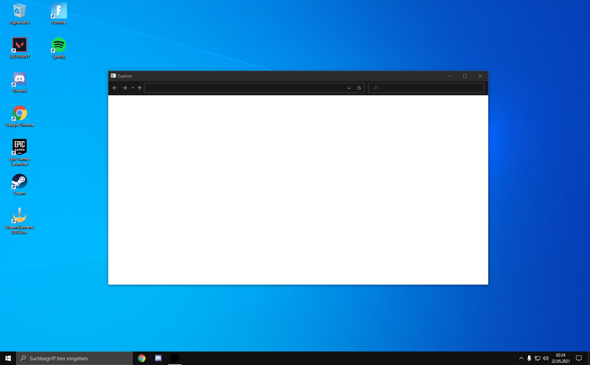Open network status tray icon
This screenshot has width=590, height=365.
(x=537, y=358)
